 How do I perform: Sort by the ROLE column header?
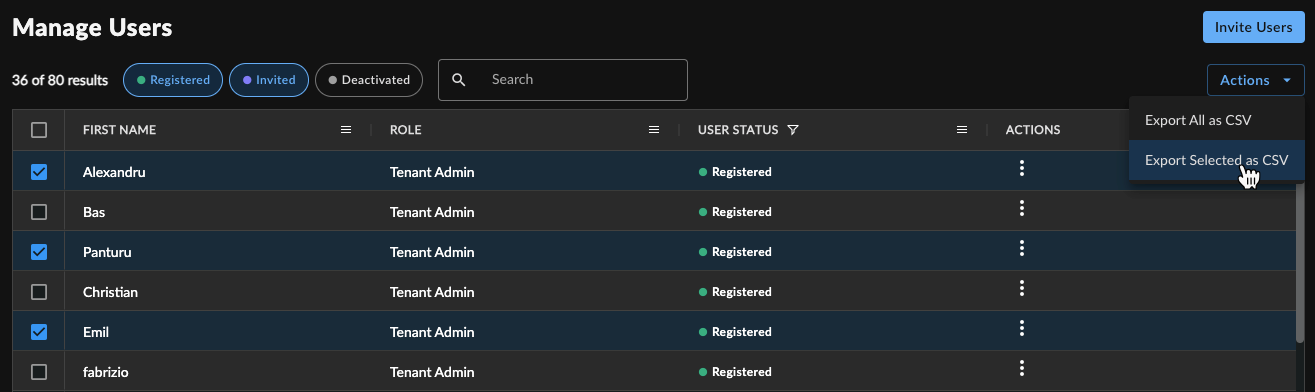405,130
